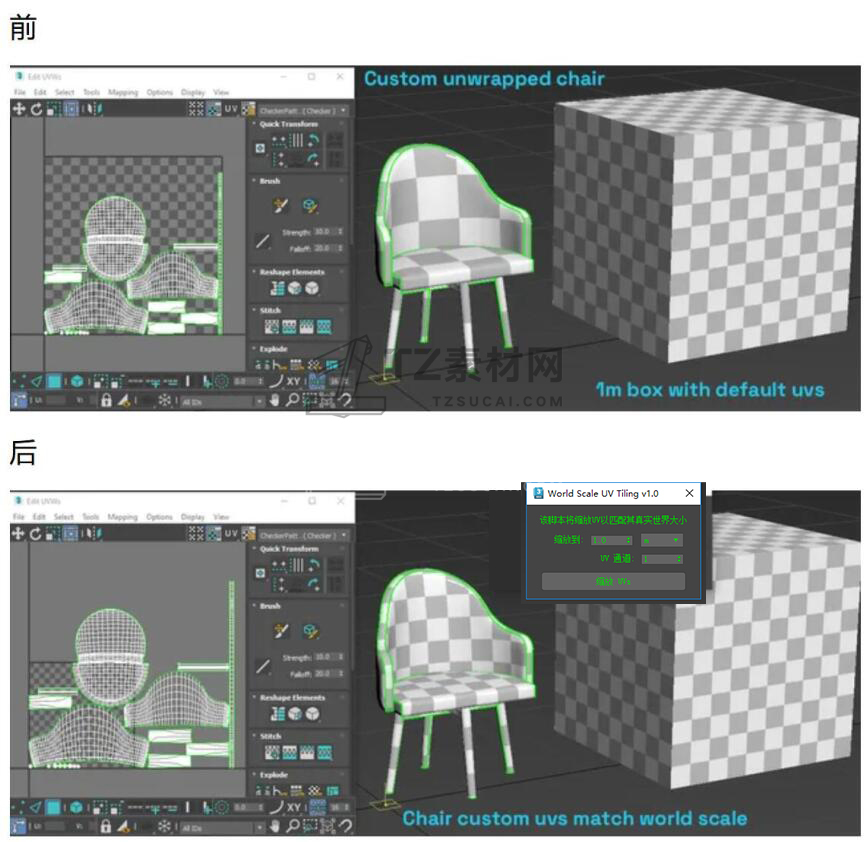The height and width of the screenshot is (842, 868).
Task: Open the Select menu in the 后 Edit UVWs window
Action: click(64, 516)
